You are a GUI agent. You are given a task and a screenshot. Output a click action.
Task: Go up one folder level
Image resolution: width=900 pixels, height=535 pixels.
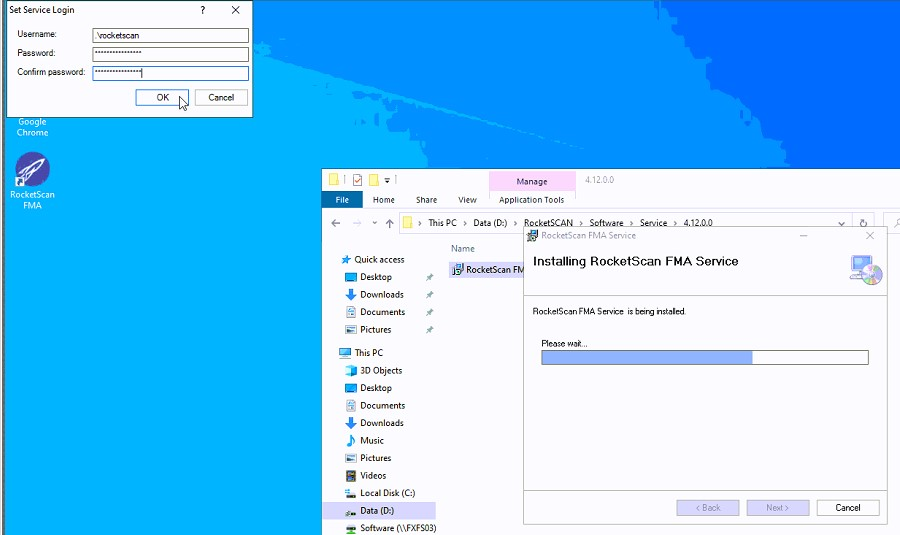[x=390, y=223]
